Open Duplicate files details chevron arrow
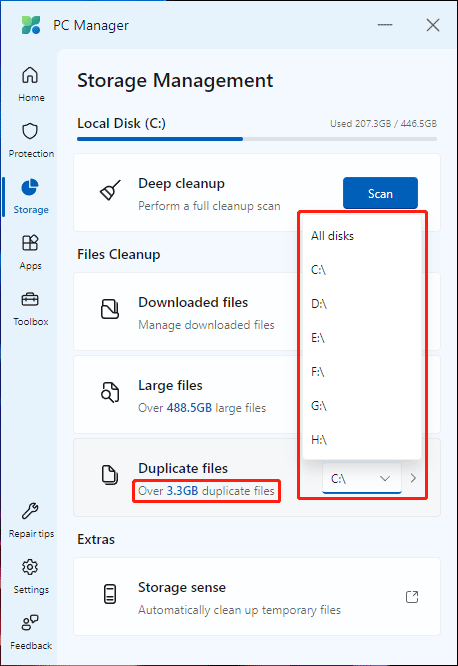 point(413,478)
